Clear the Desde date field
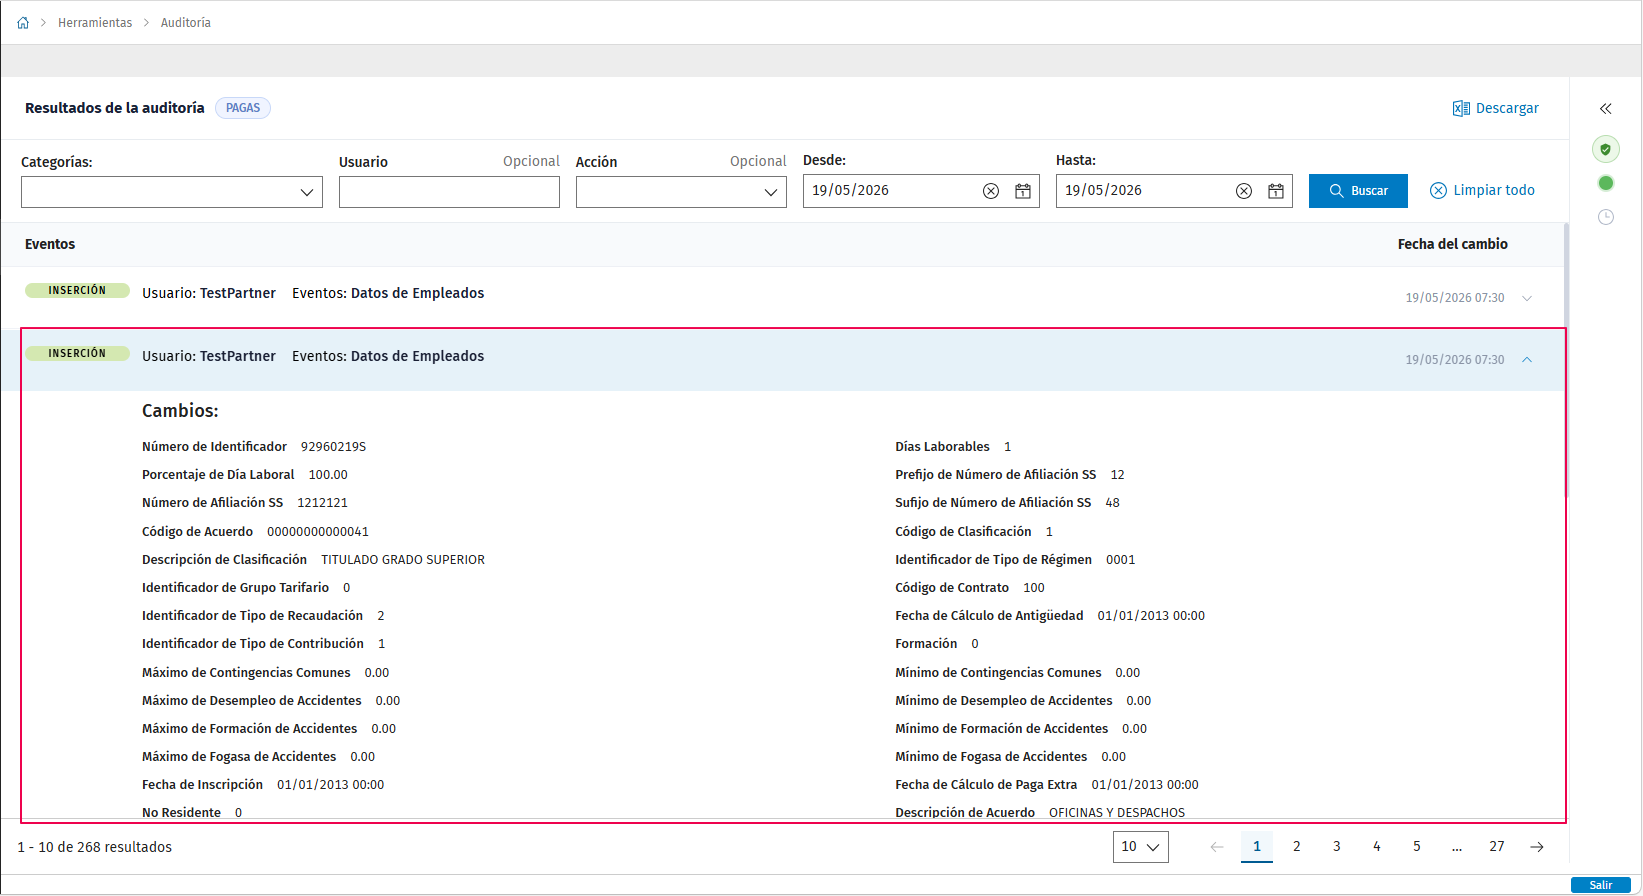1643x896 pixels. (990, 191)
